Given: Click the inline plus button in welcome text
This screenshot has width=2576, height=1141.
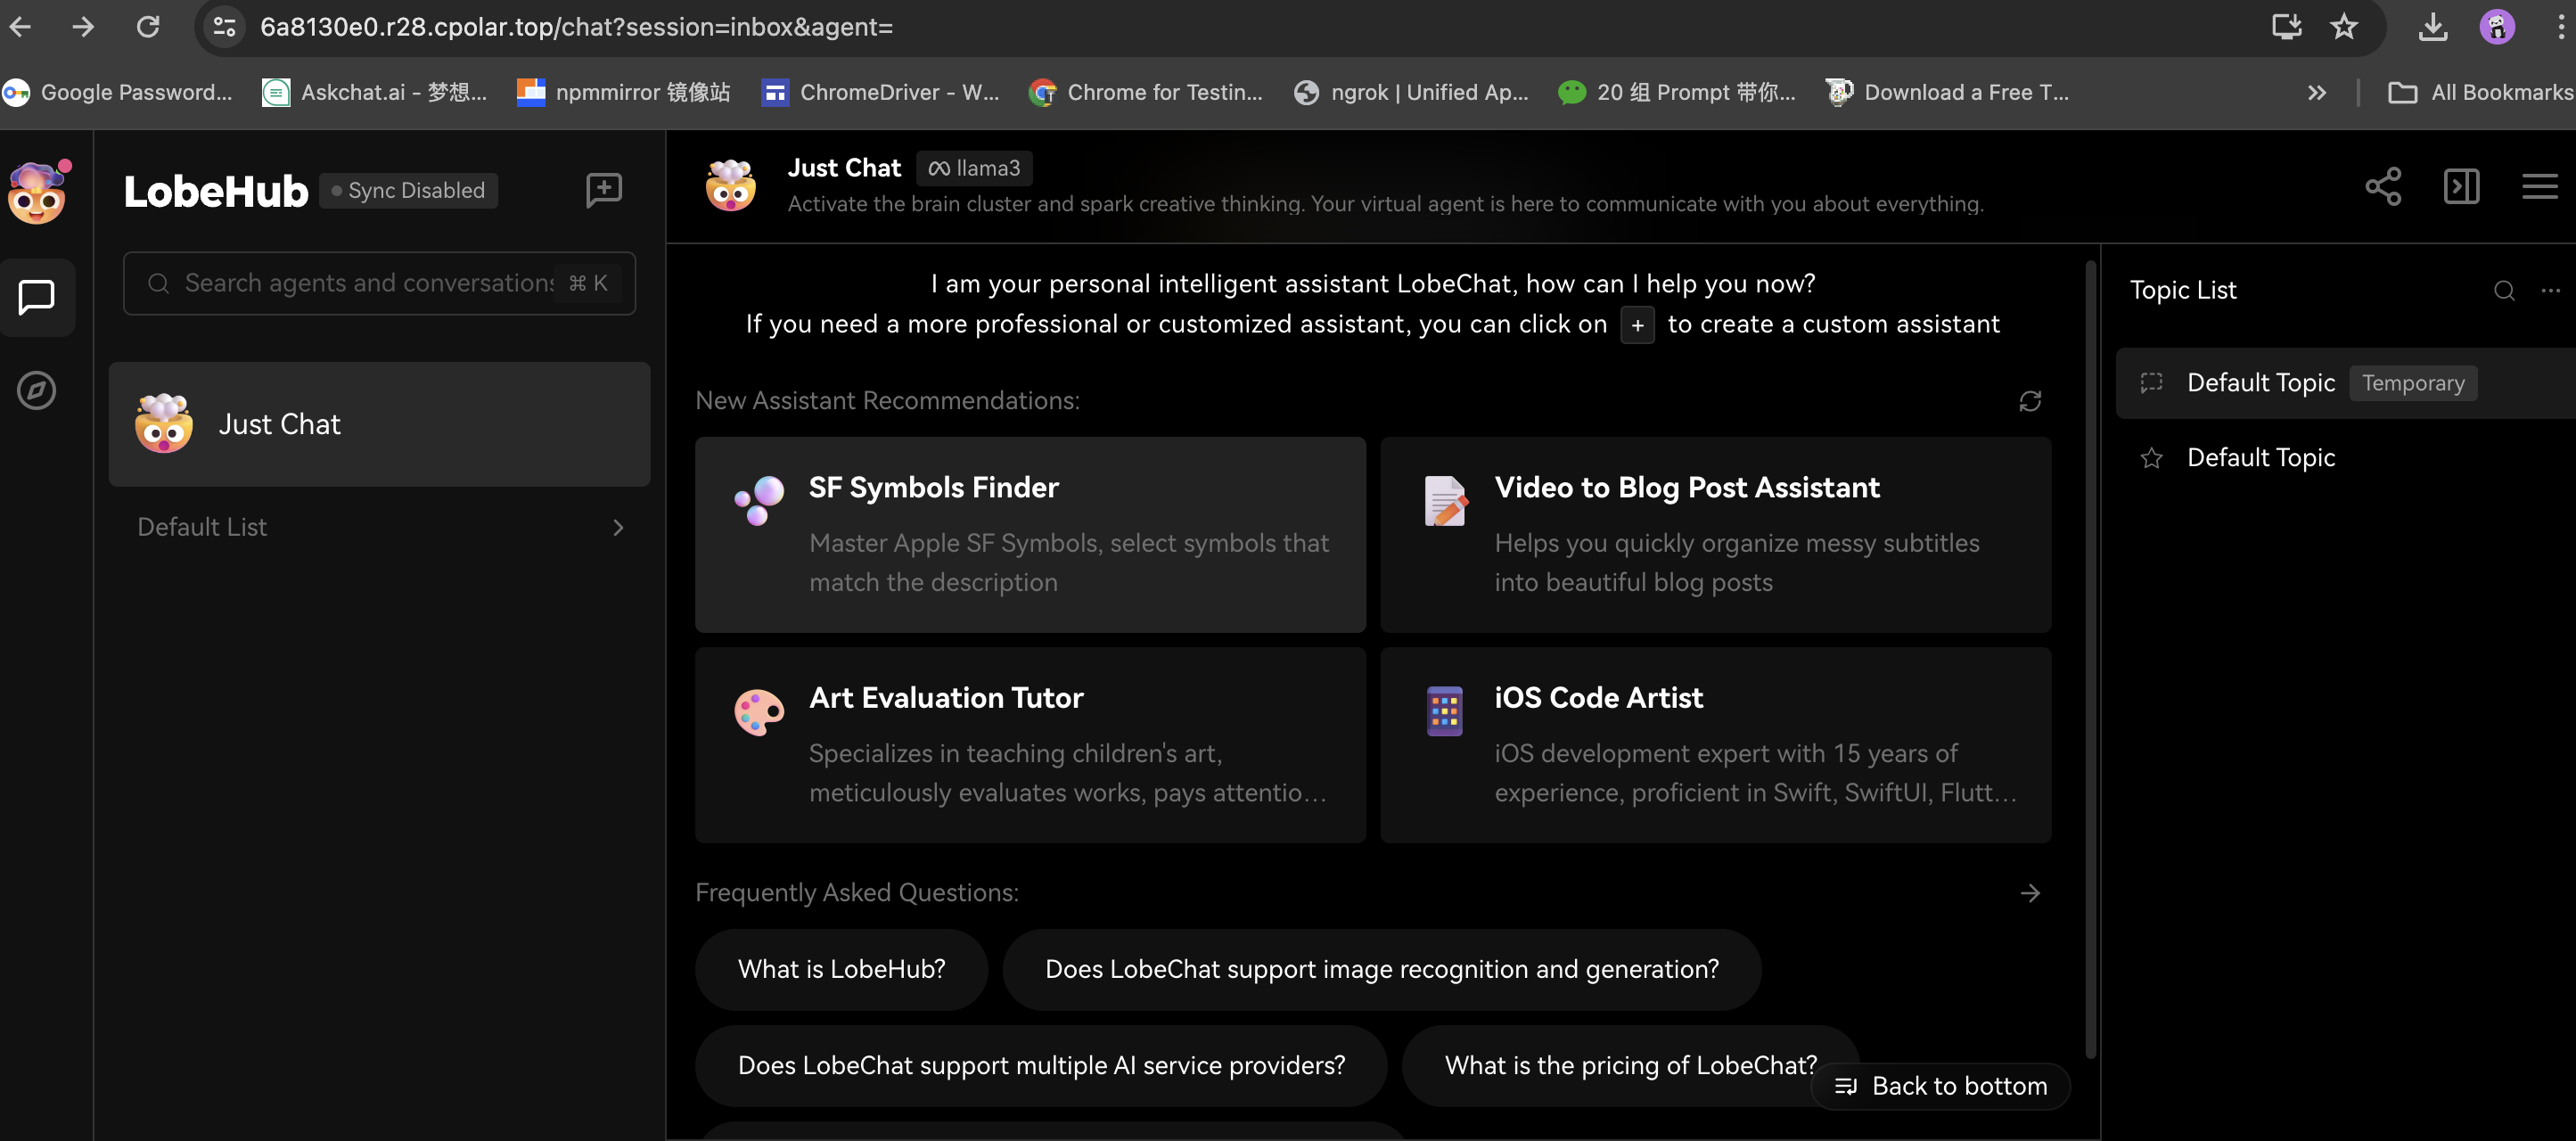Looking at the screenshot, I should pyautogui.click(x=1637, y=325).
